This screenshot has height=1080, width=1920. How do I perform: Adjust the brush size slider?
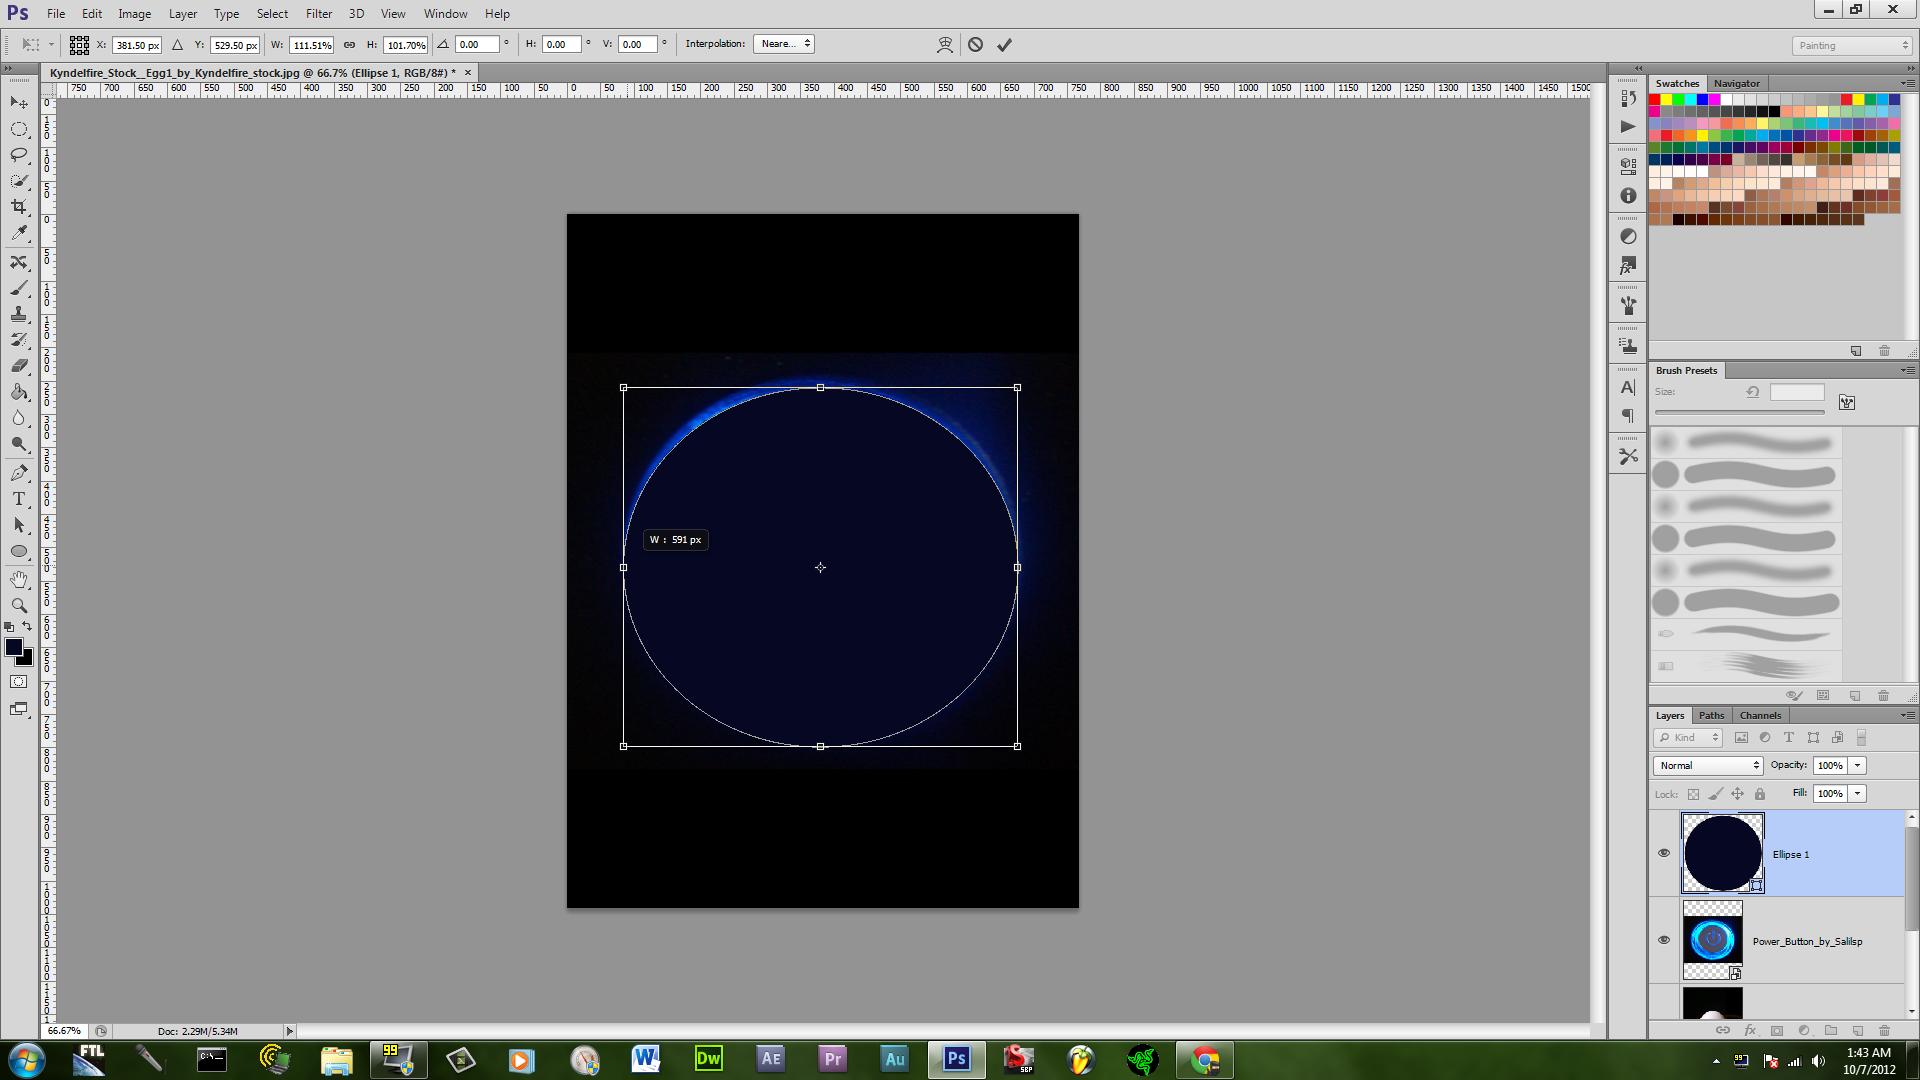coord(1739,412)
